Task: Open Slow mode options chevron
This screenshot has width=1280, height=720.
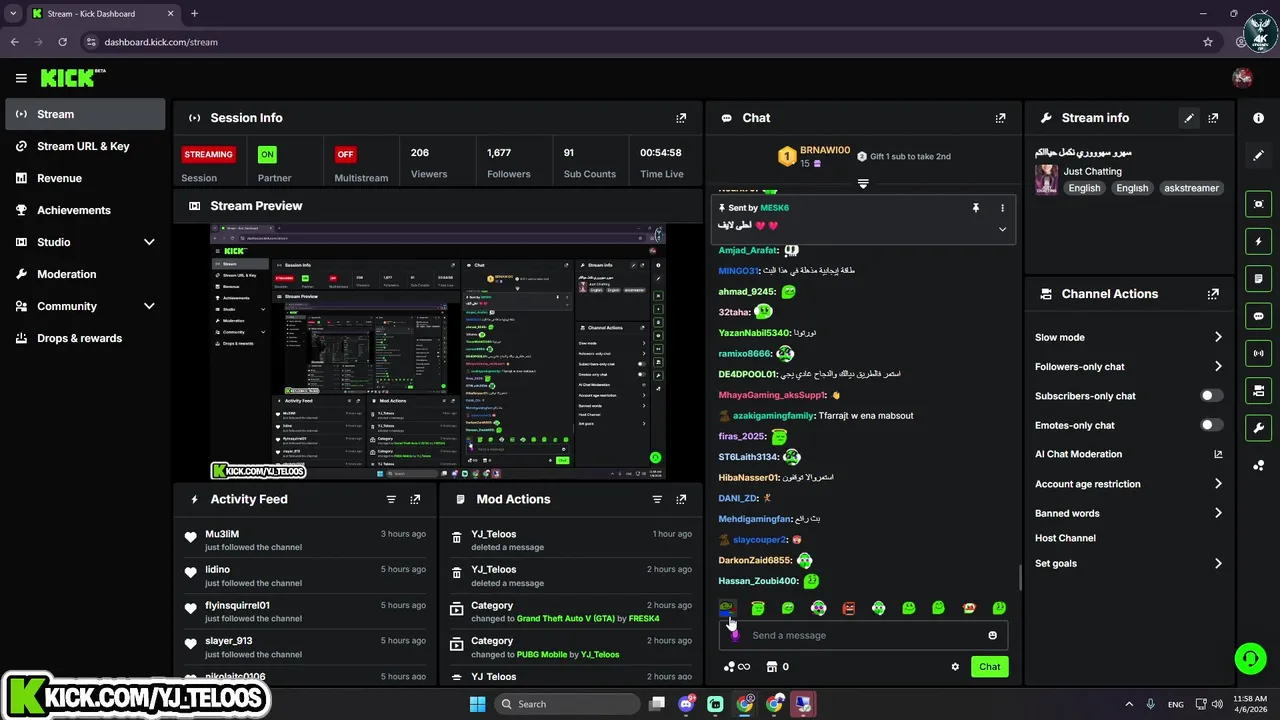Action: pos(1218,337)
